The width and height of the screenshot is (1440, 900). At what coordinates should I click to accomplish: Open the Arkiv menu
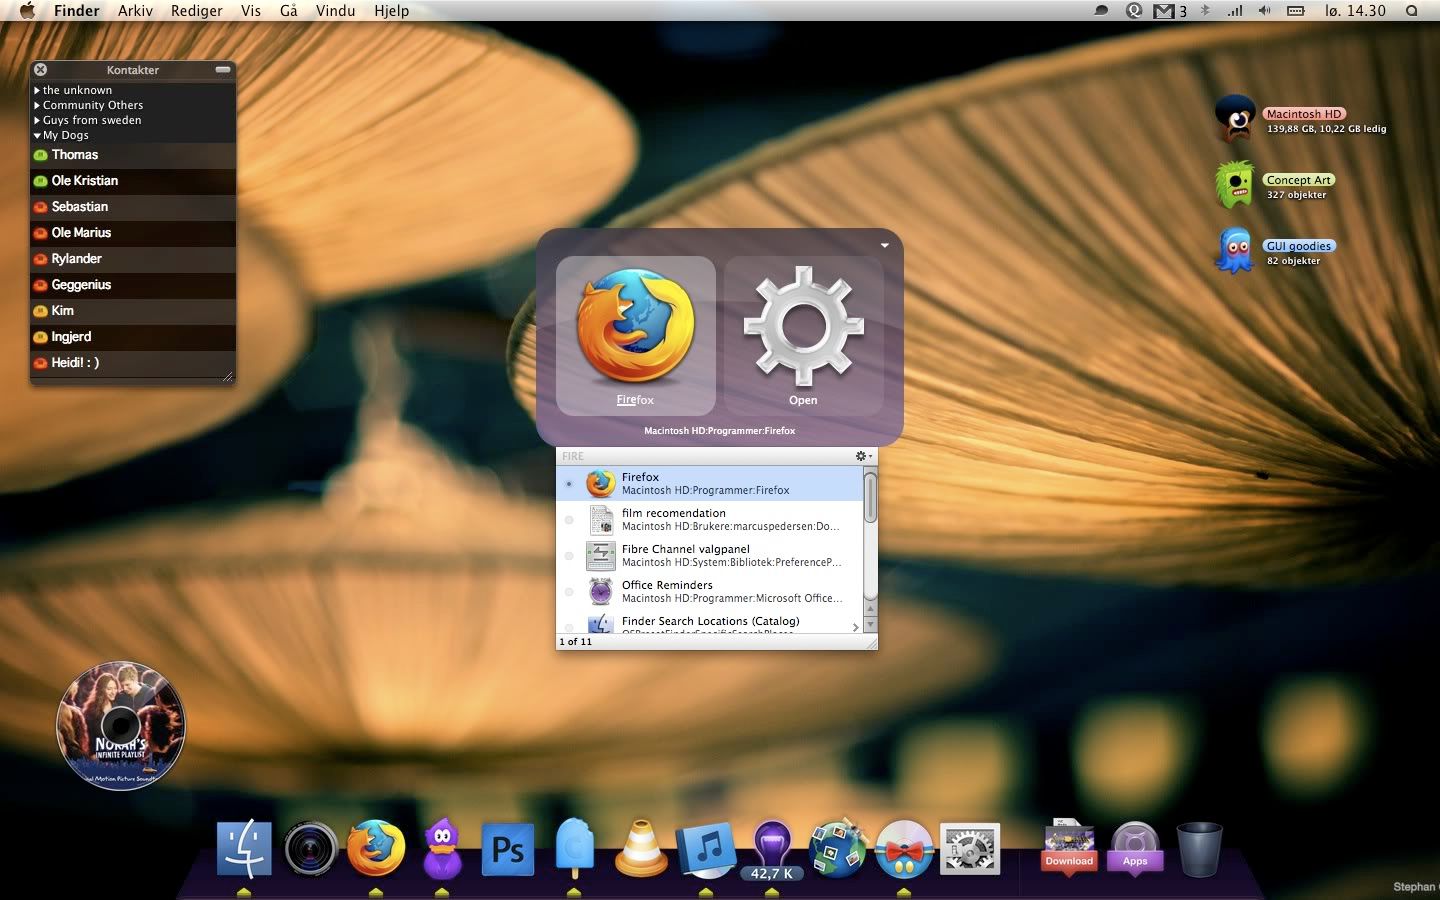tap(135, 11)
